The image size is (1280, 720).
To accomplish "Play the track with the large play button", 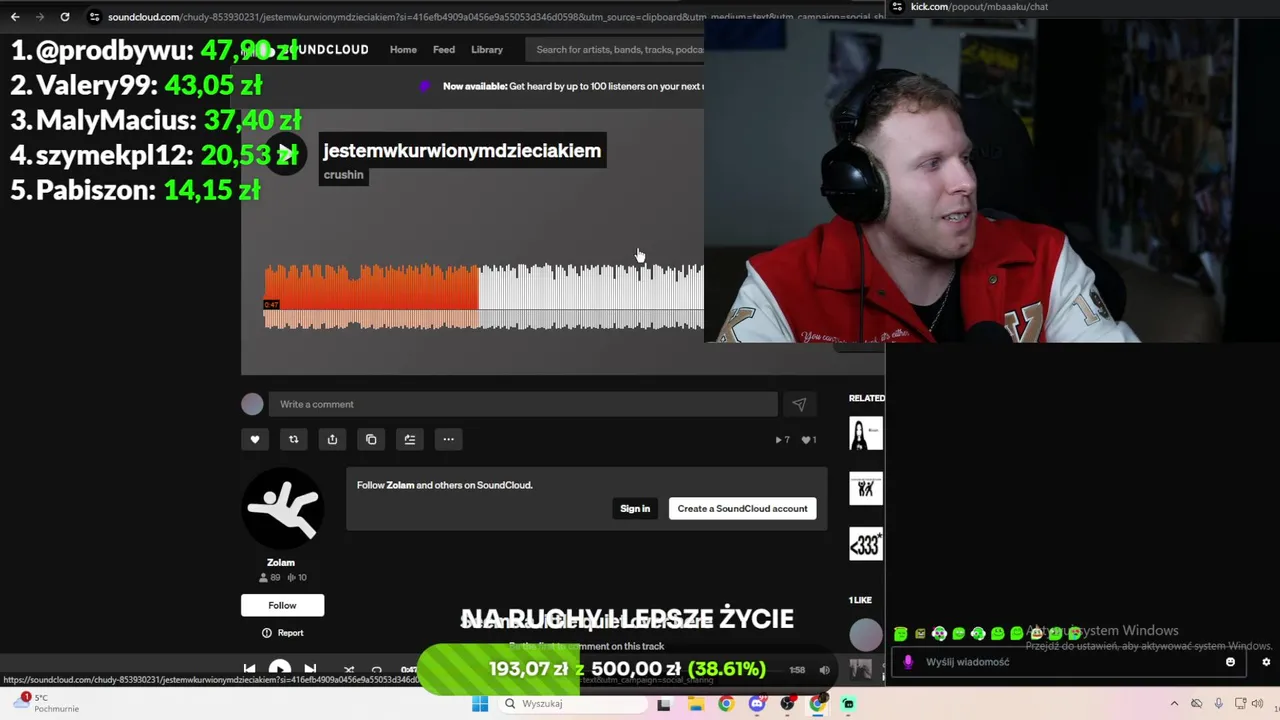I will (286, 154).
